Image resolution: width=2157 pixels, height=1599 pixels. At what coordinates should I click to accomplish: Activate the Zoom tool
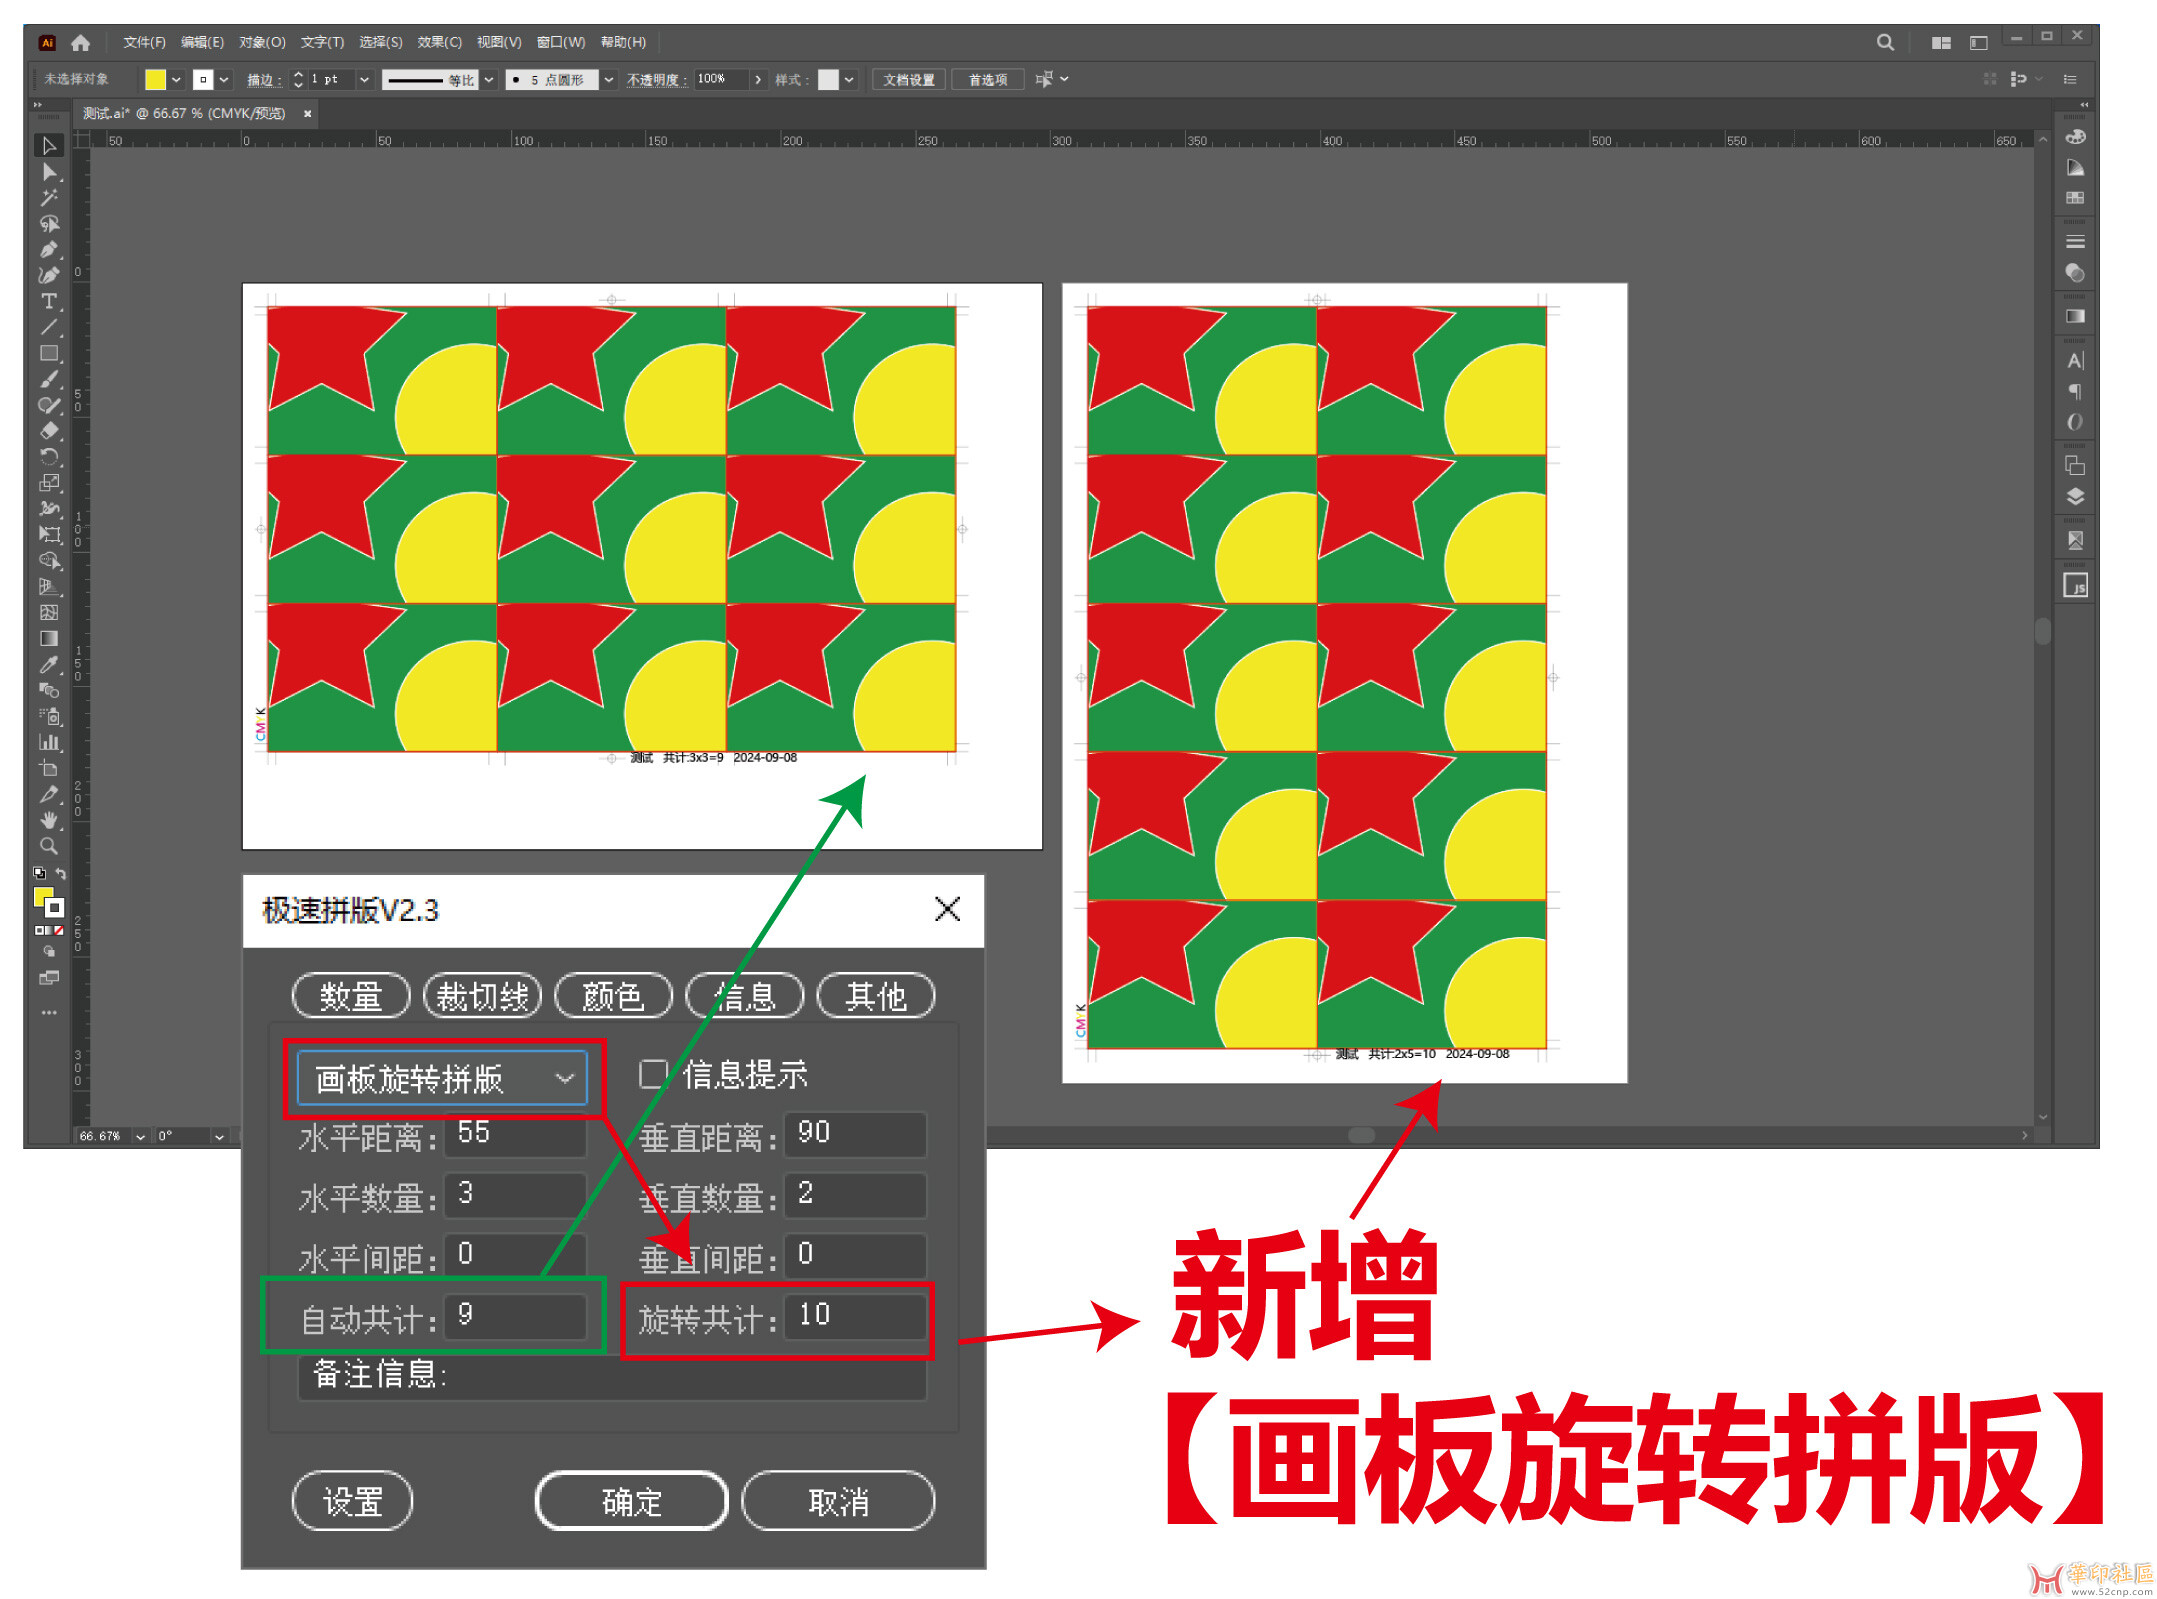(x=48, y=846)
